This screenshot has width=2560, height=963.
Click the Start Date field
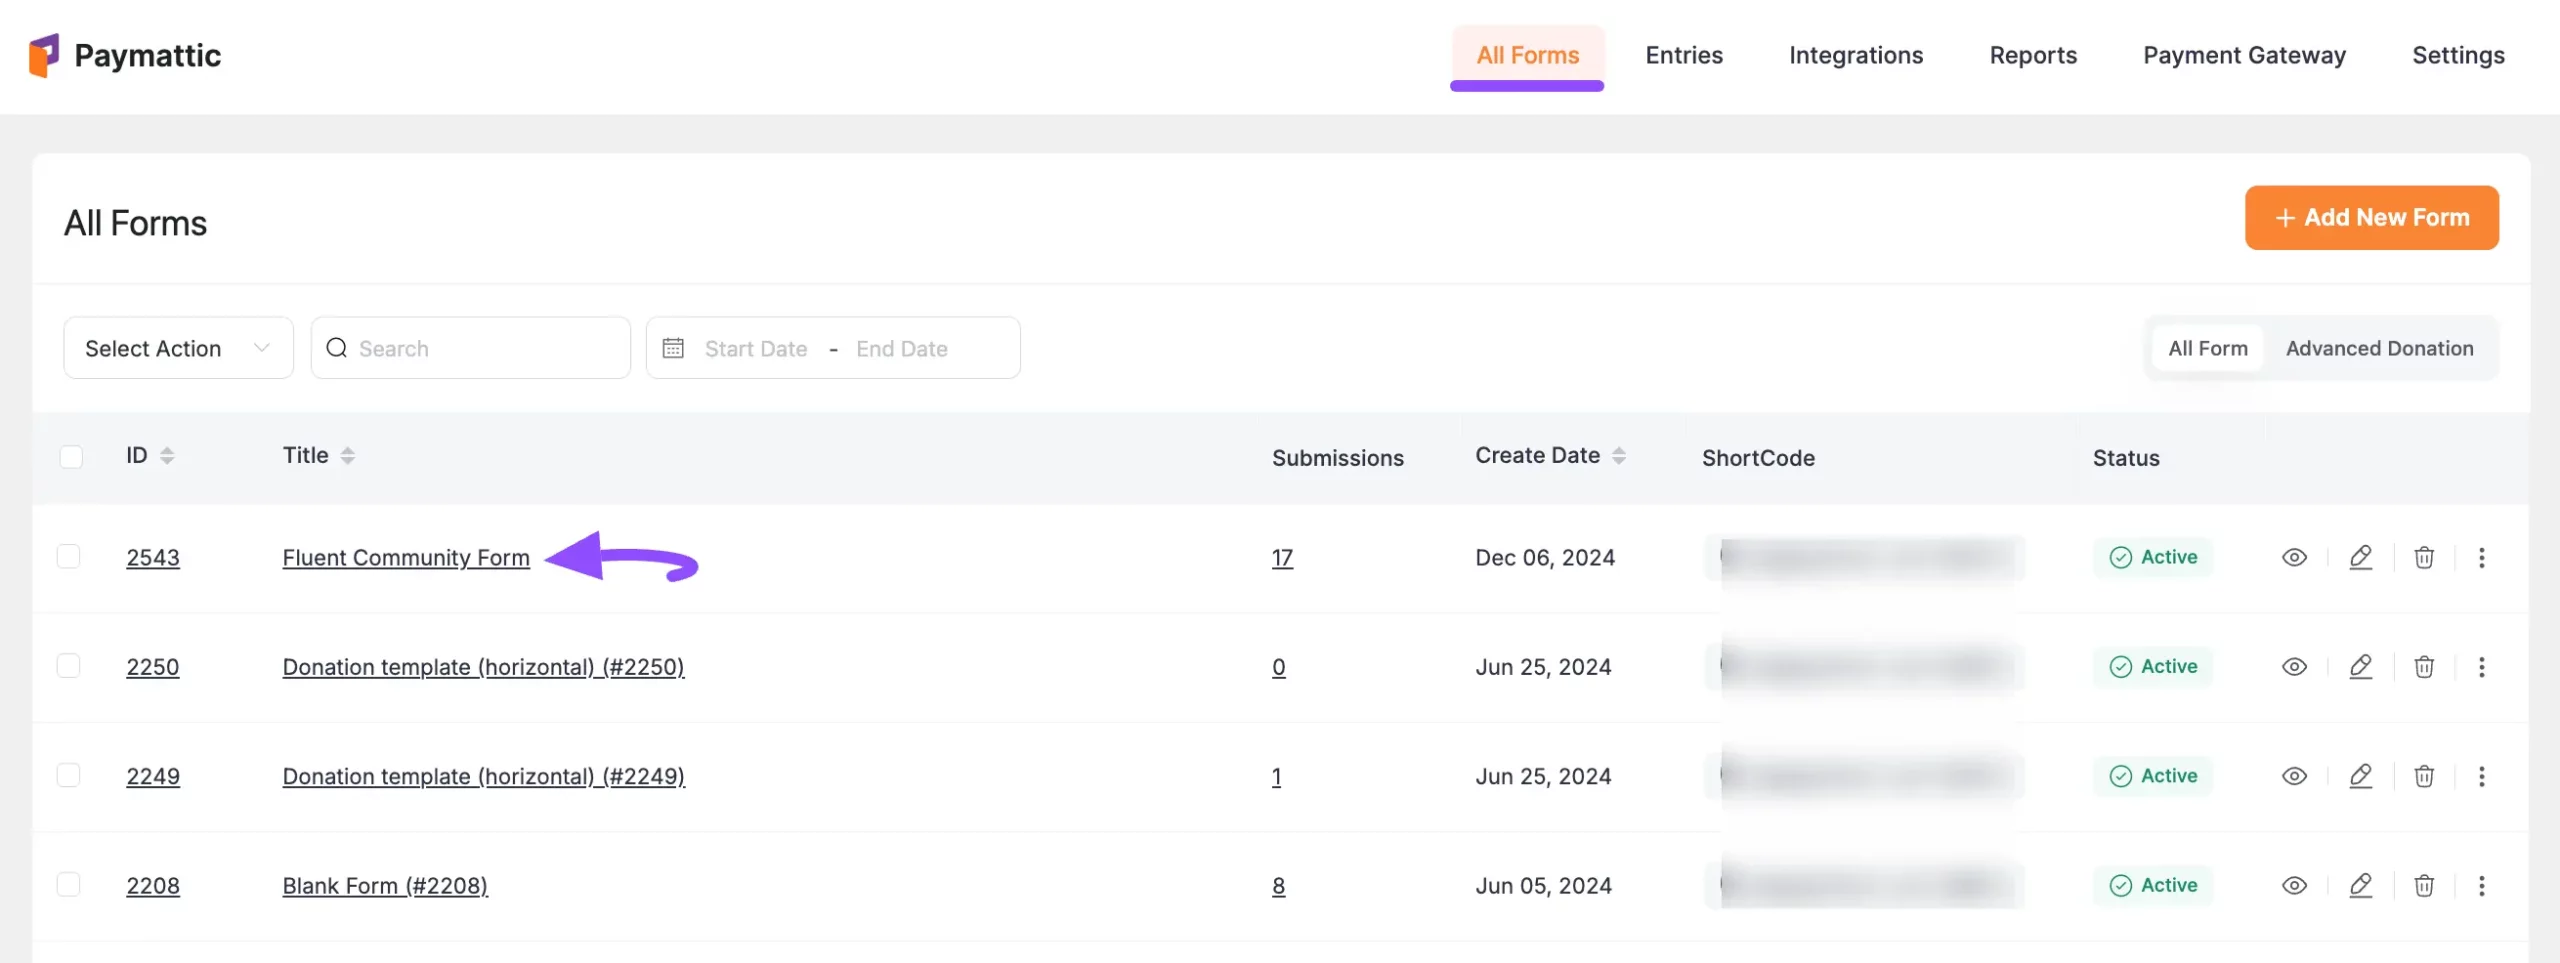[x=756, y=348]
